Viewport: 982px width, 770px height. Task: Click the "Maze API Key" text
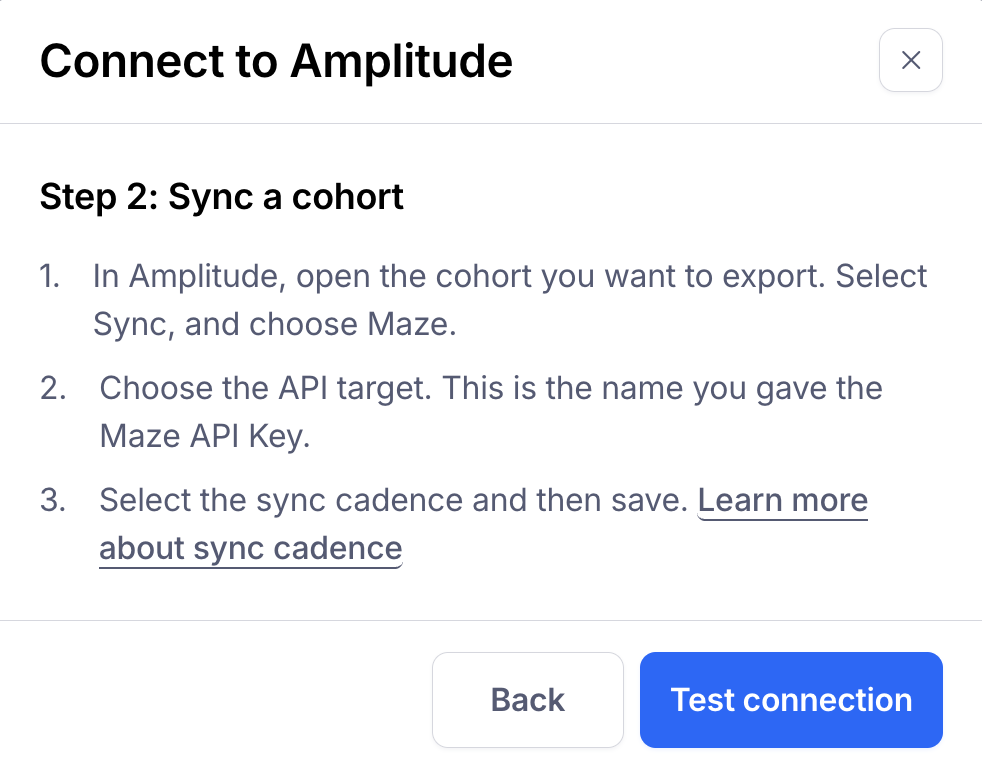pos(200,437)
